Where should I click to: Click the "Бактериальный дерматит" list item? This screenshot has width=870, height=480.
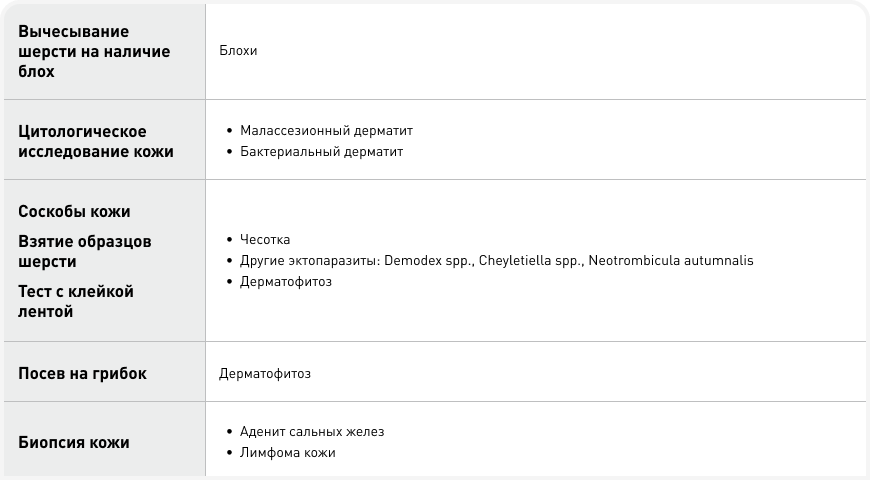click(x=321, y=152)
